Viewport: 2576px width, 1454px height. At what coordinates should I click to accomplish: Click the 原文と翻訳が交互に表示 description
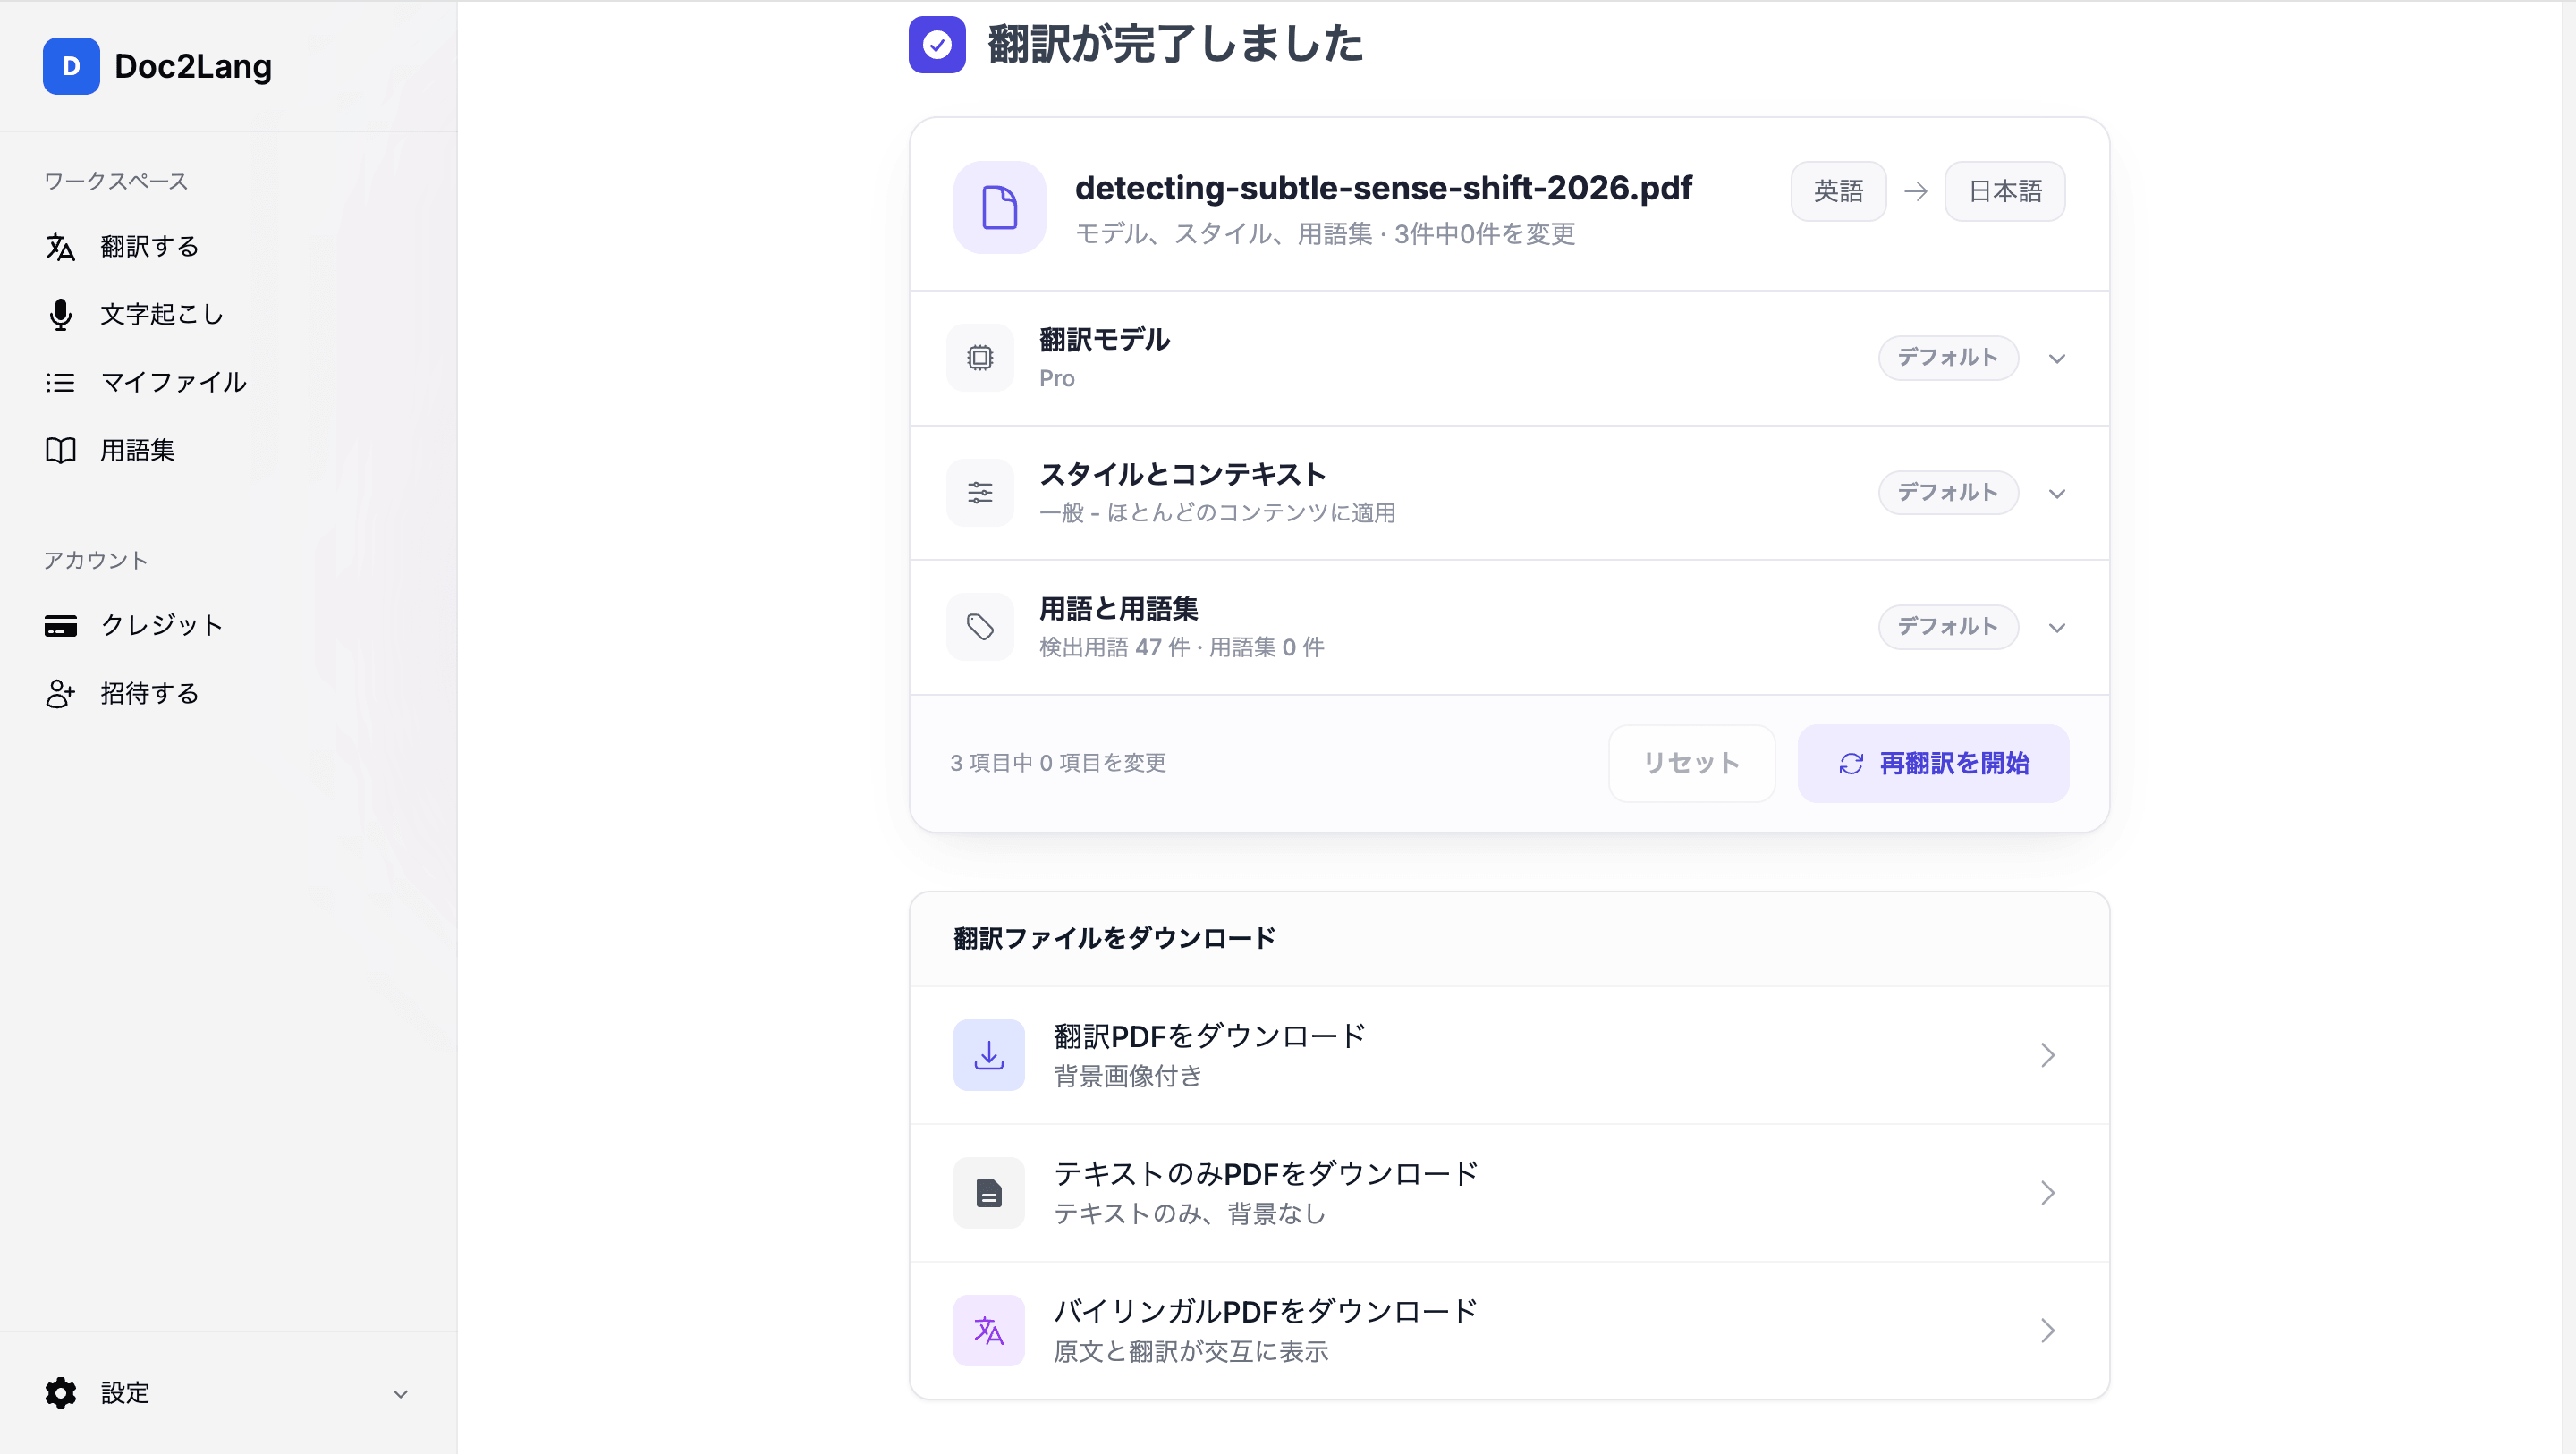pos(1191,1352)
